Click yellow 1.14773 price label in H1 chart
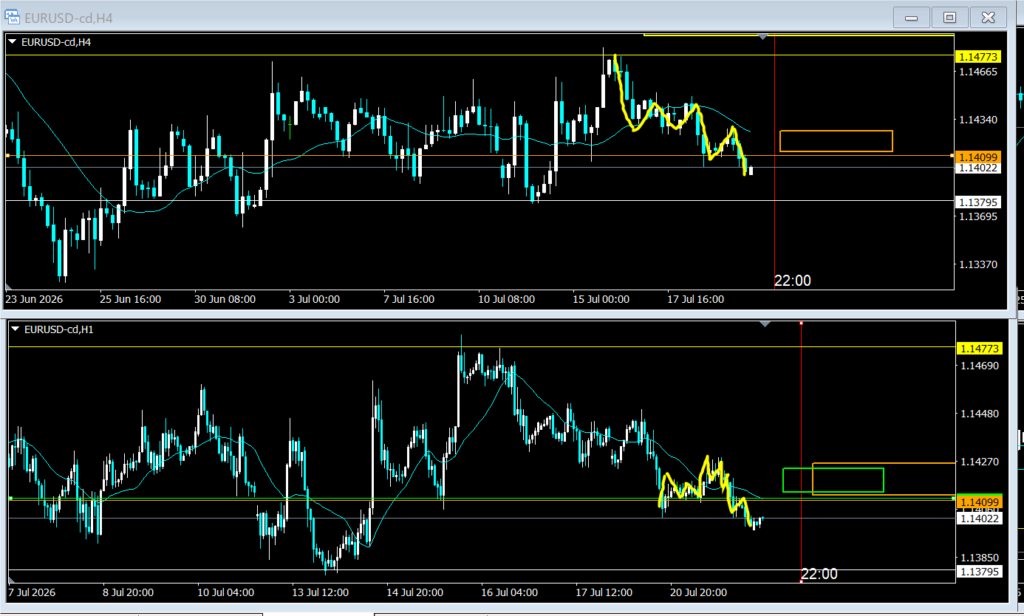Screen dimensions: 1024x616 [x=979, y=348]
